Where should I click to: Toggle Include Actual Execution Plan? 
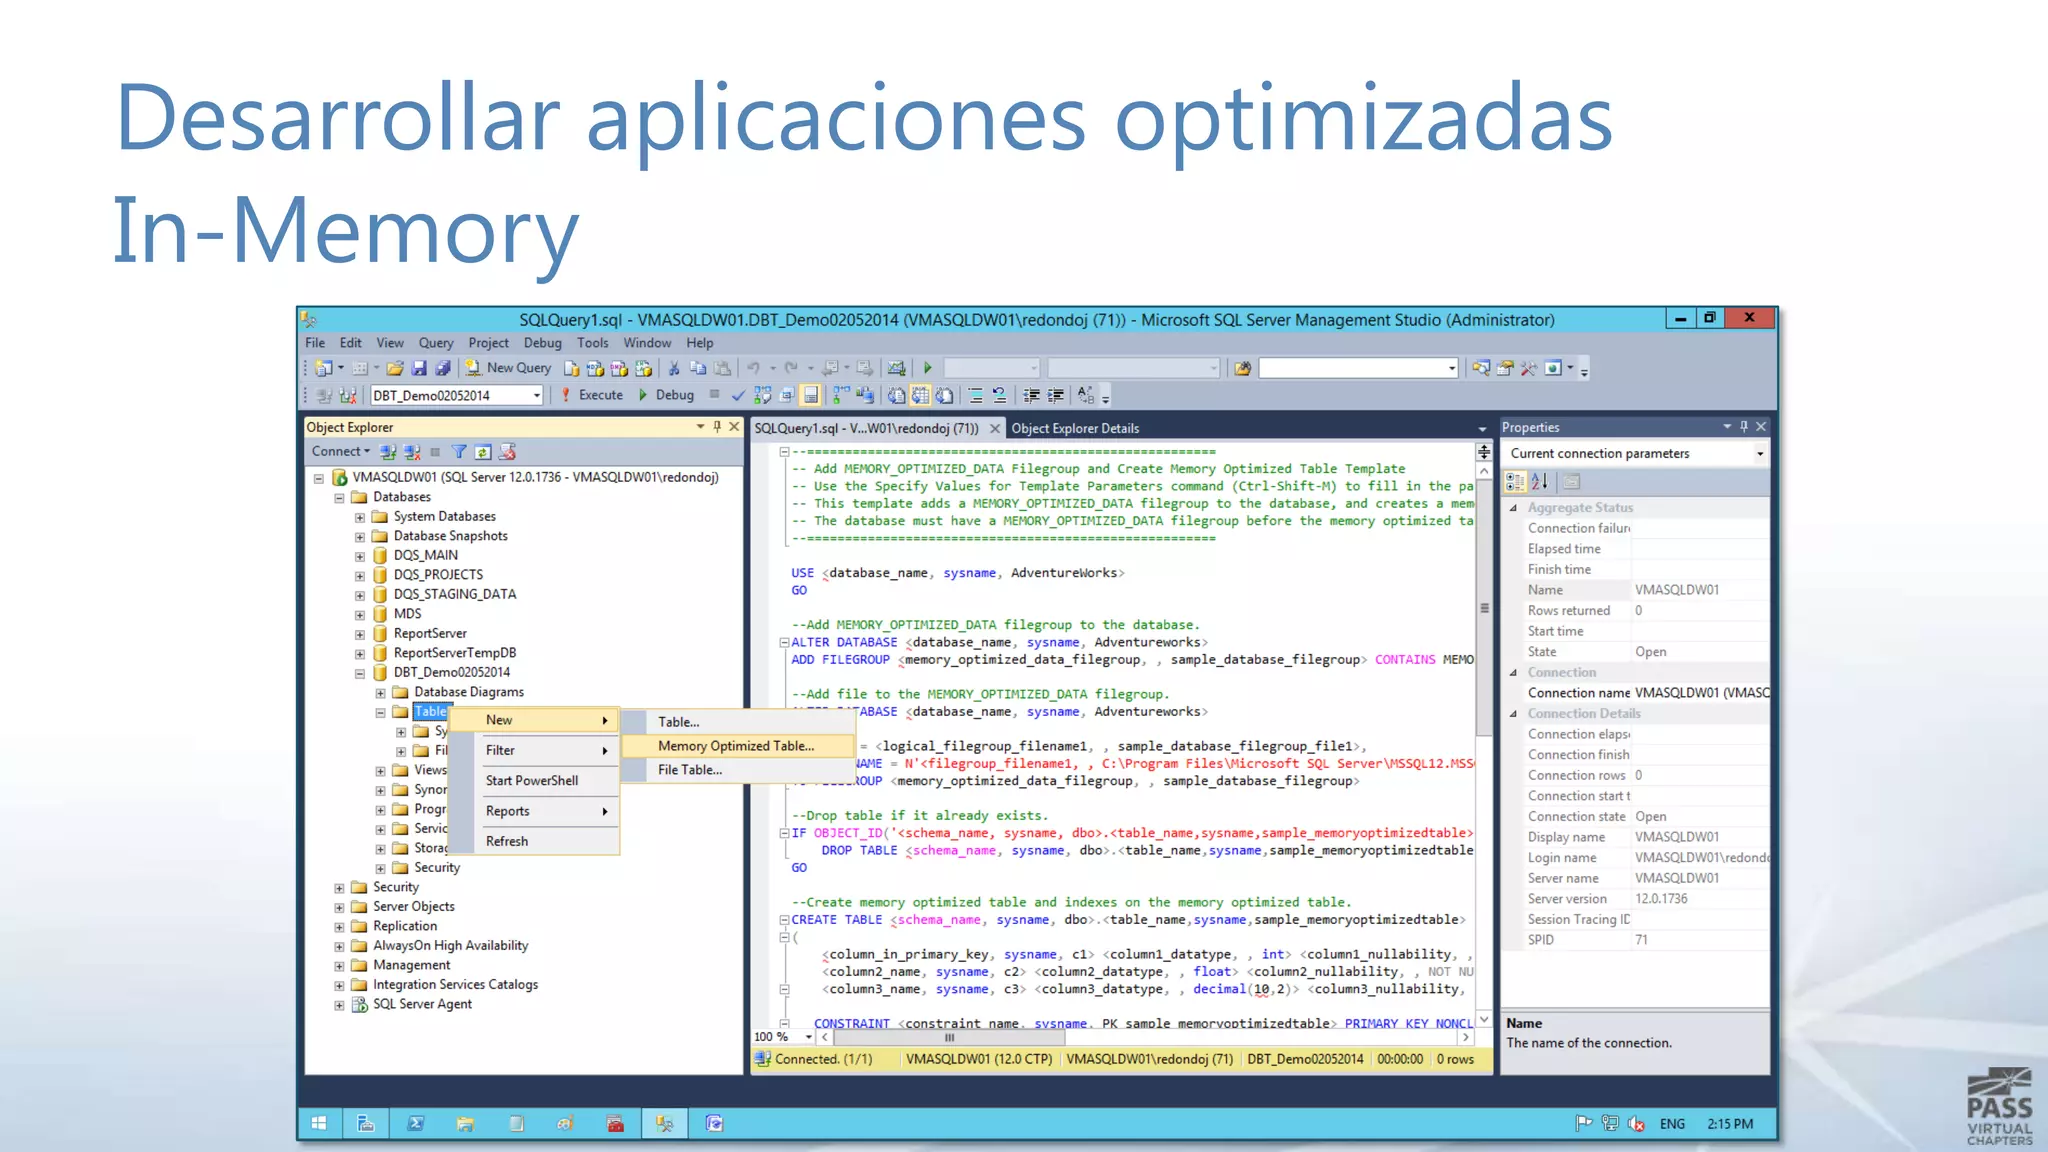(841, 395)
